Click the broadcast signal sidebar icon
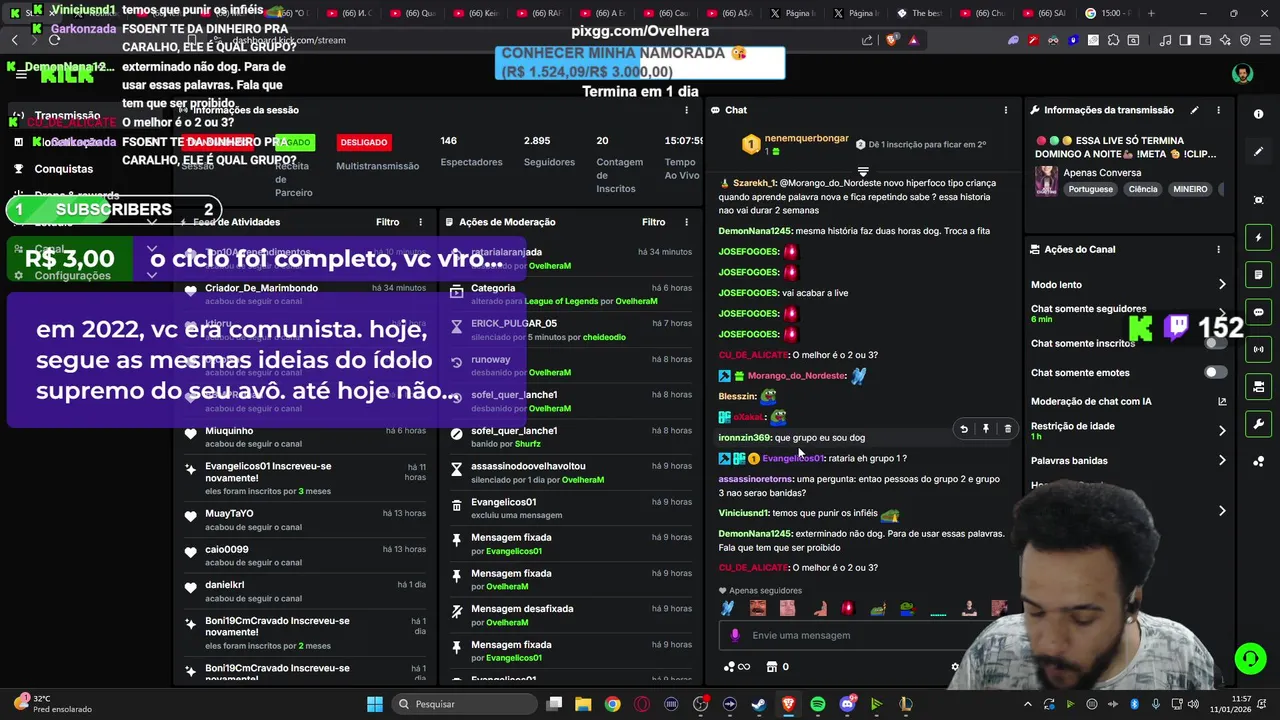Screen dimensions: 1280x720 pyautogui.click(x=1258, y=349)
